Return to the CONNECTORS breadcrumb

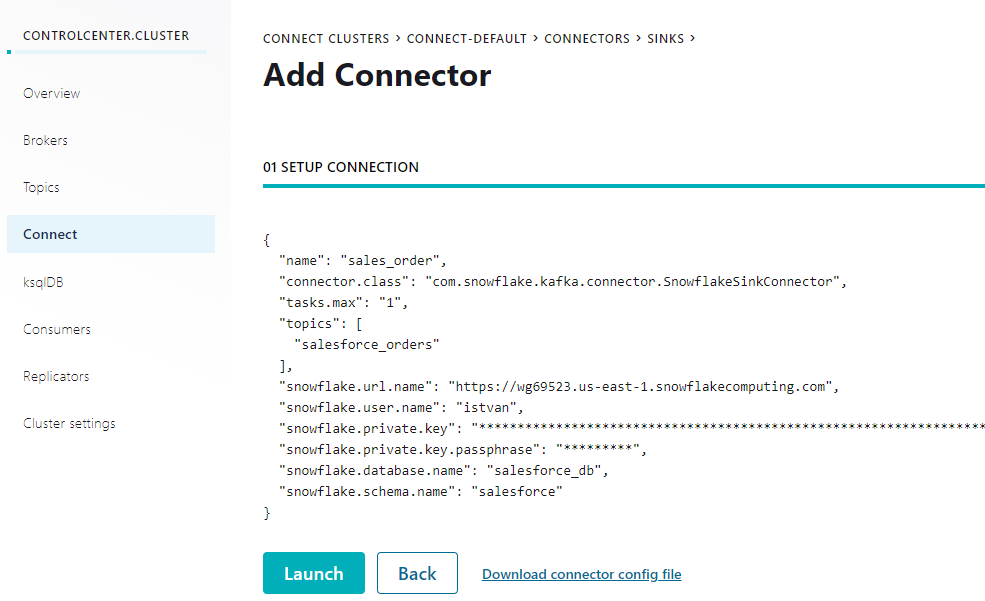587,38
